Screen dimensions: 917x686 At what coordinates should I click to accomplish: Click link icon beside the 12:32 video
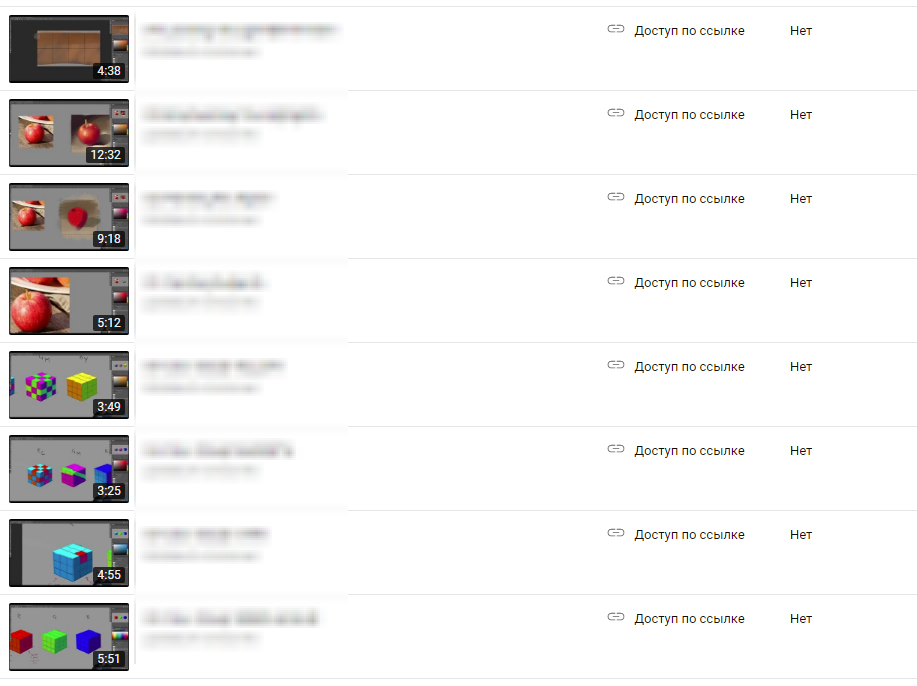point(616,113)
